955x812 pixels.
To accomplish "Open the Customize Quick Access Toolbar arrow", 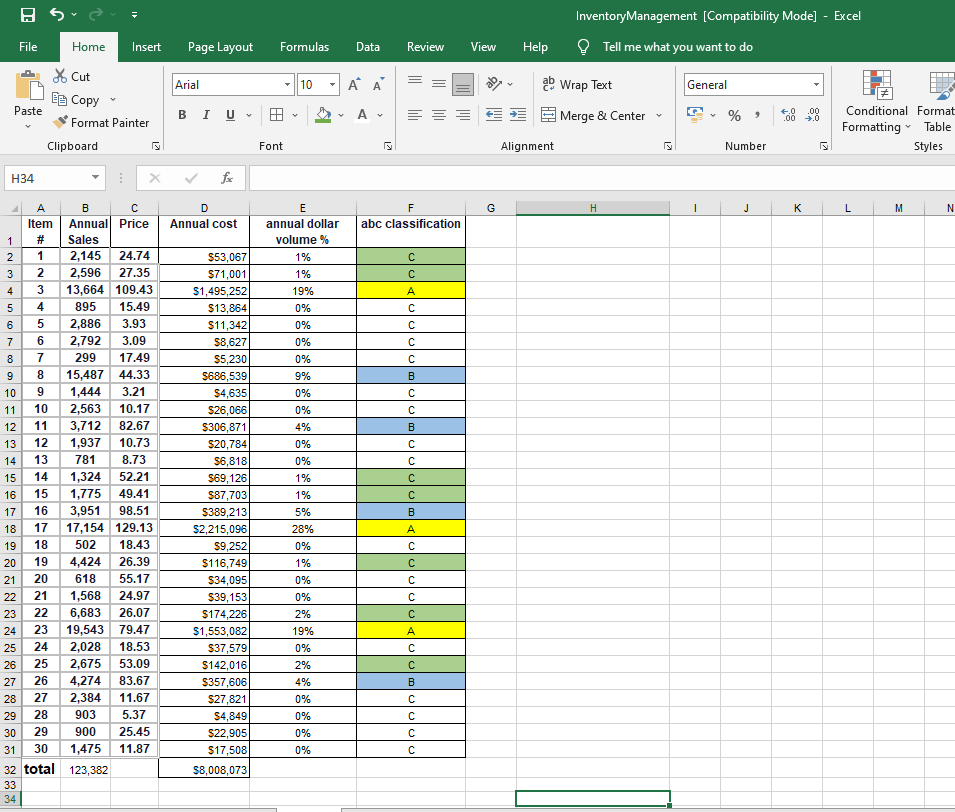I will coord(134,15).
